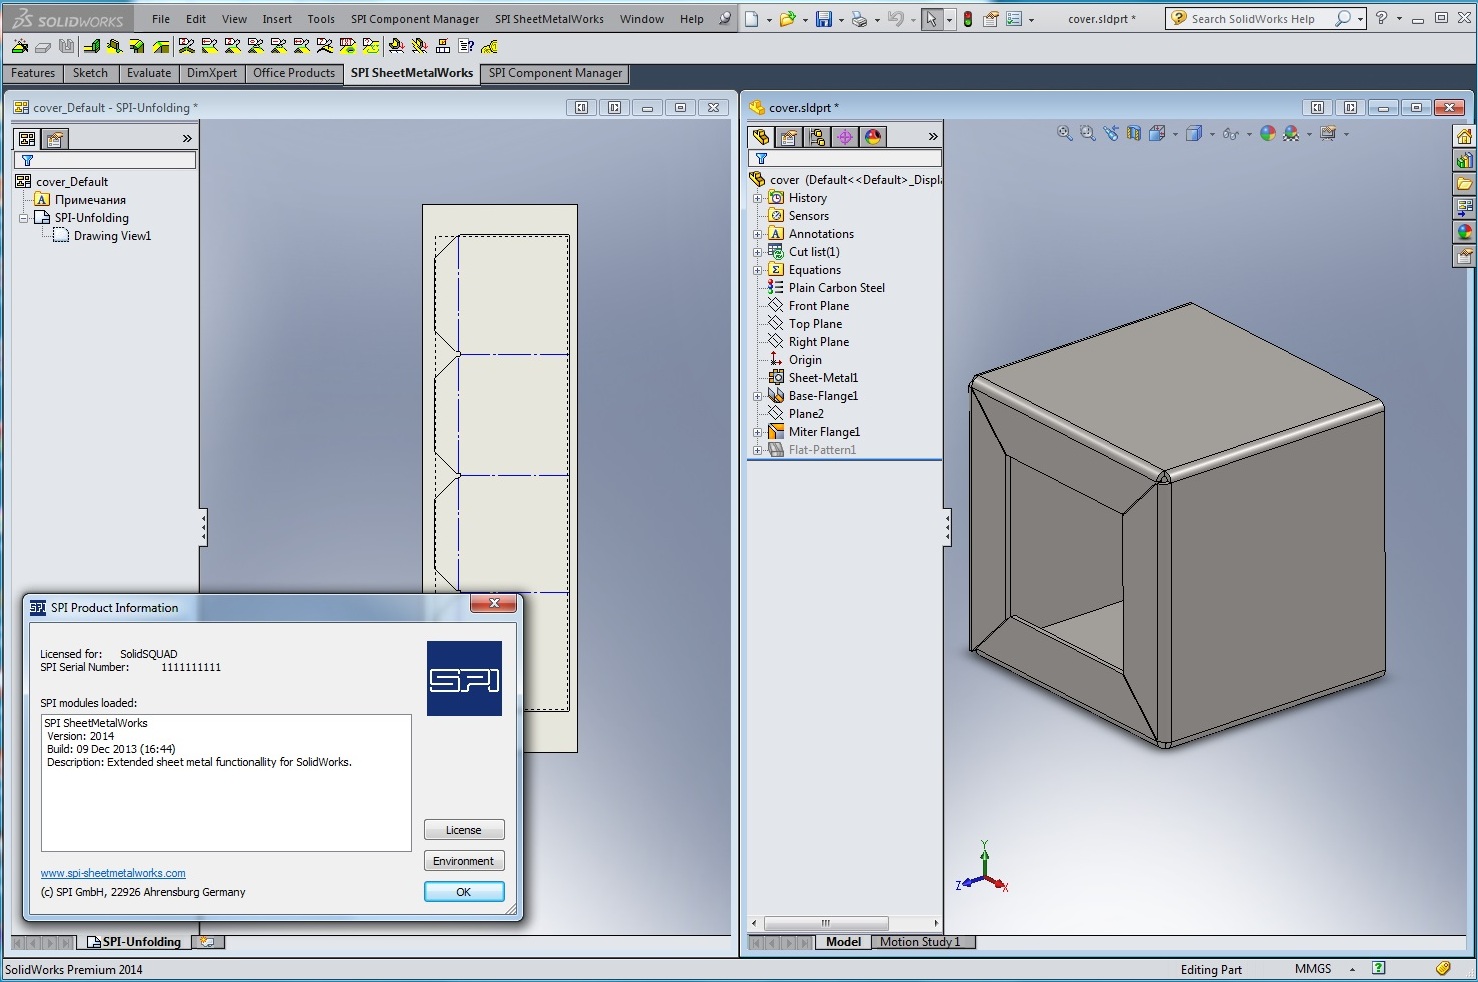This screenshot has height=982, width=1478.
Task: Click the SPI cost calculation coin icon
Action: [490, 46]
